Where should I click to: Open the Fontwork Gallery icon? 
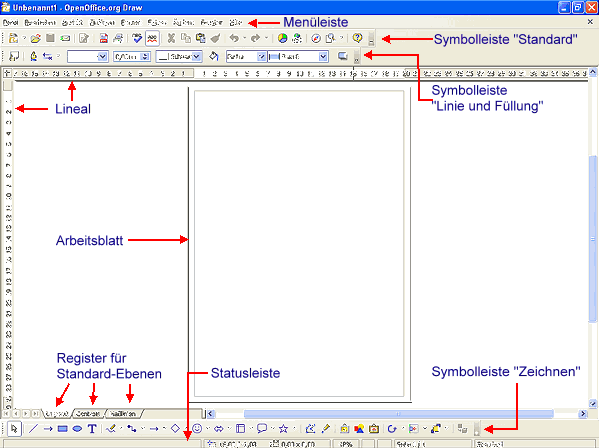point(345,429)
